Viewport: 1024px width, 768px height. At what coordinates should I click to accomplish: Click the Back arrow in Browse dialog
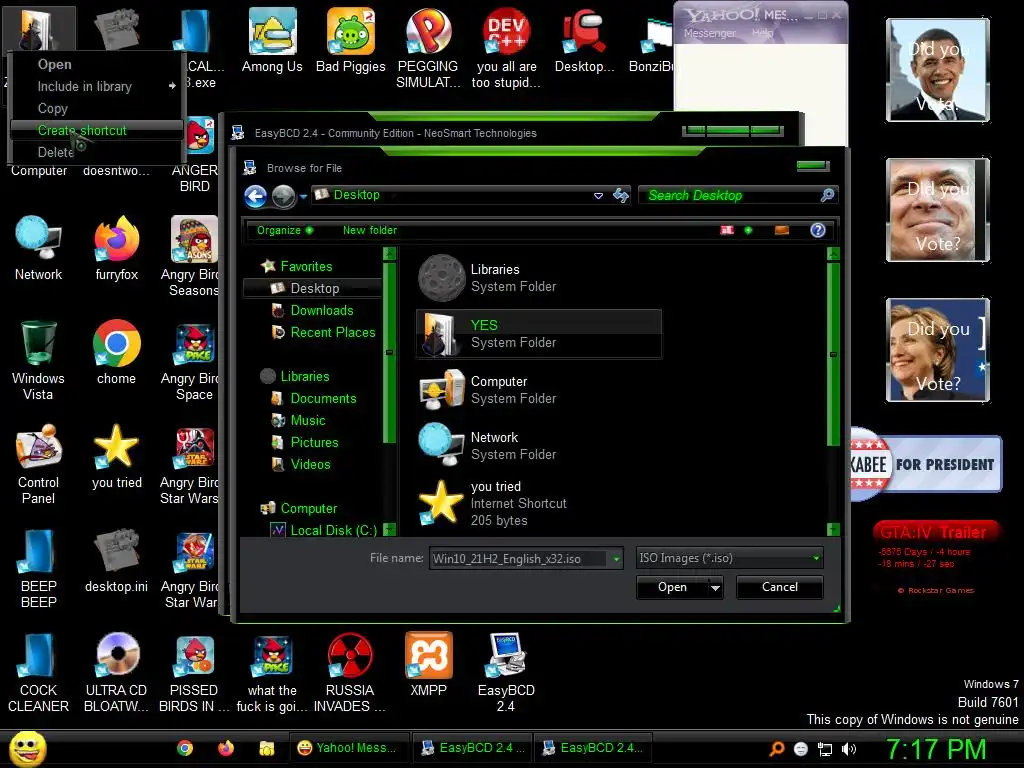pos(255,196)
